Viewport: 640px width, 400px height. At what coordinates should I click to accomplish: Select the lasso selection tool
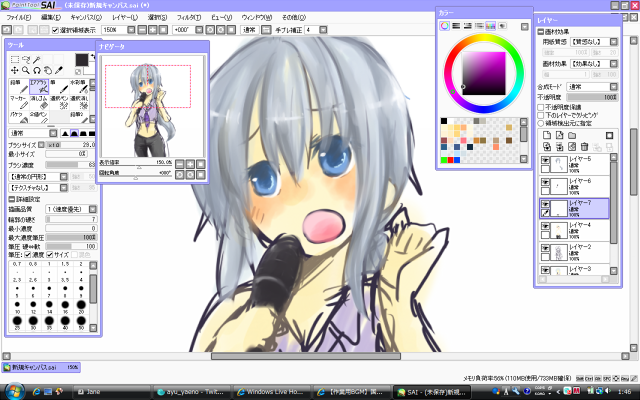coord(26,60)
